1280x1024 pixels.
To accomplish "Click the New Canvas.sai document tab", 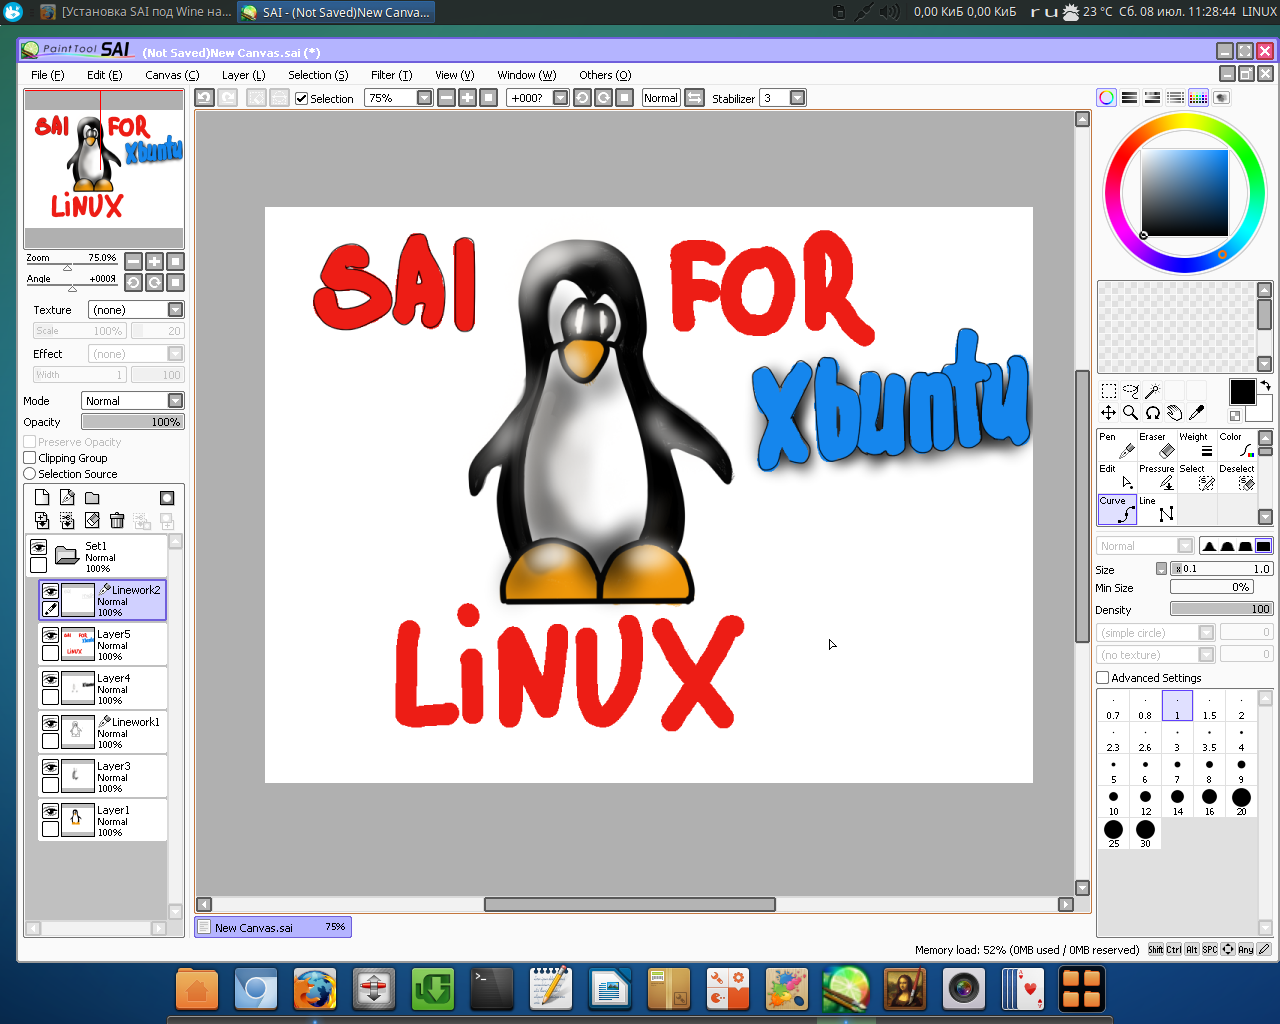I will tap(272, 927).
